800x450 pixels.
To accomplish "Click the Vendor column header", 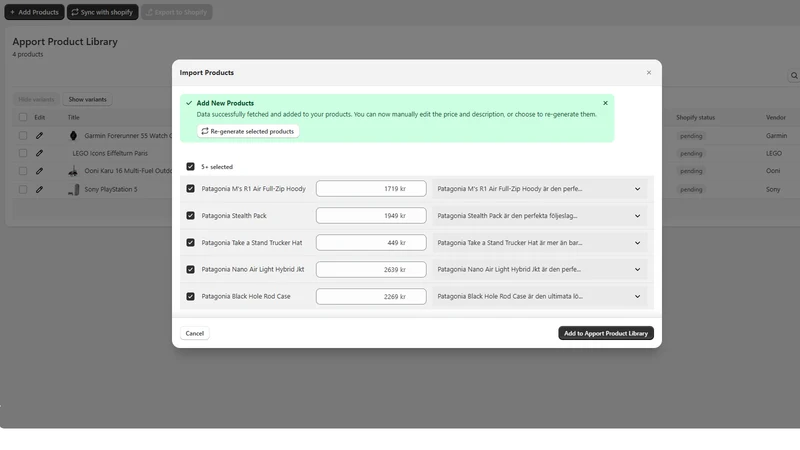I will tap(776, 117).
